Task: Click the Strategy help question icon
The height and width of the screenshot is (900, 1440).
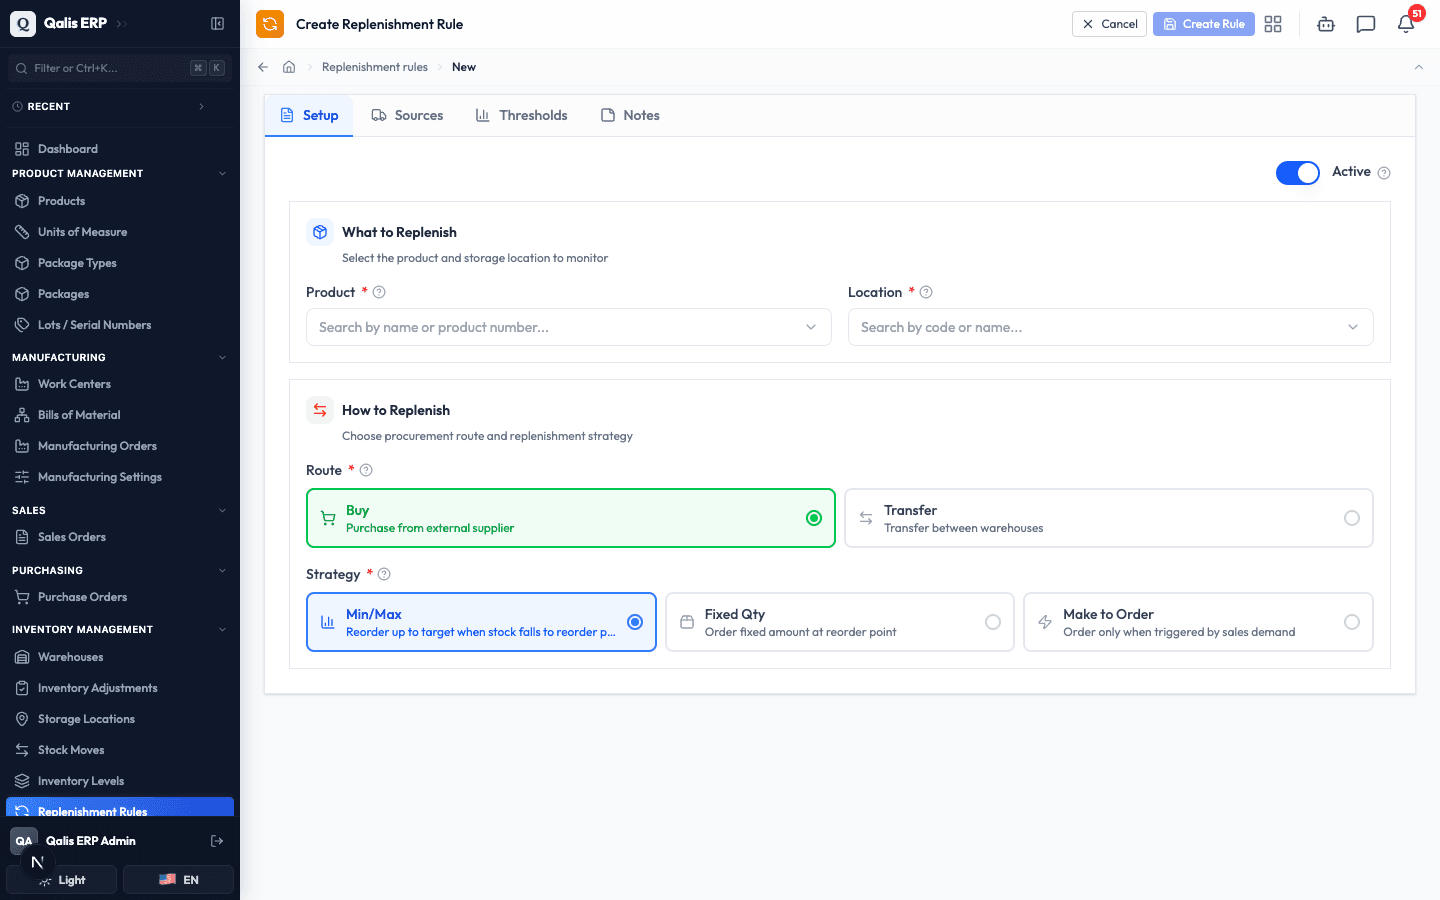Action: pos(384,574)
